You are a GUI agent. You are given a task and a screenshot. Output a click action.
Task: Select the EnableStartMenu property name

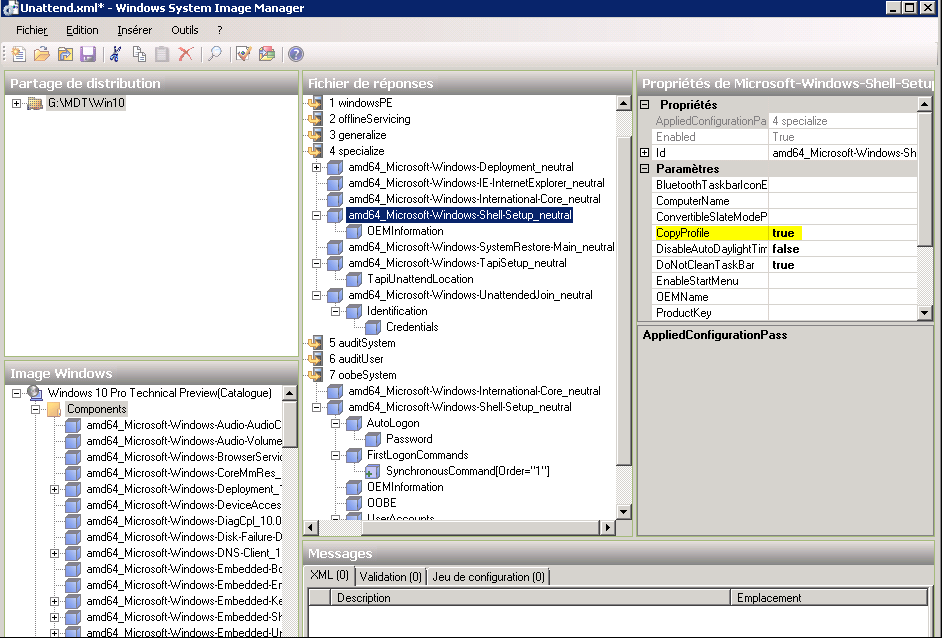click(697, 281)
